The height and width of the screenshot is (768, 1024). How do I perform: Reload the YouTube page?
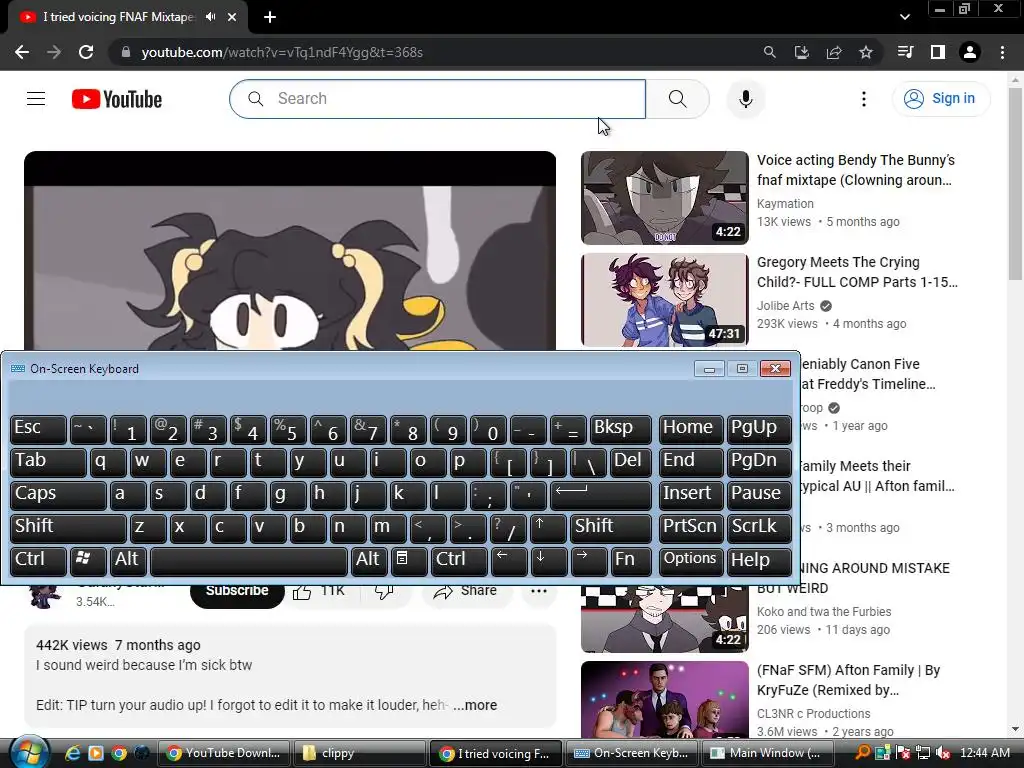(86, 52)
